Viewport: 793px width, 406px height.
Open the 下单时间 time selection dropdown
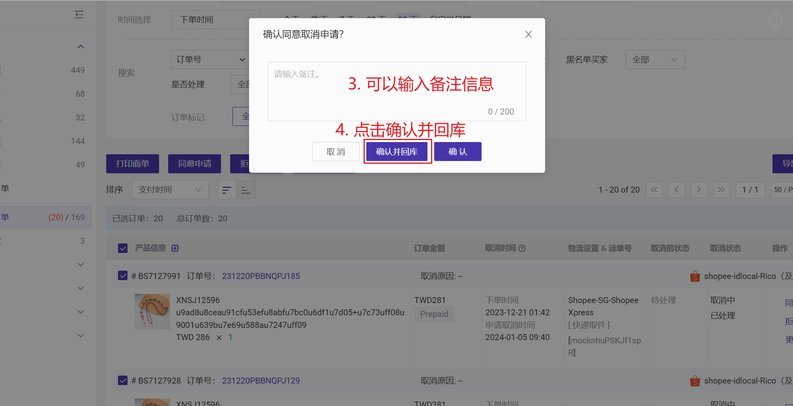coord(214,20)
